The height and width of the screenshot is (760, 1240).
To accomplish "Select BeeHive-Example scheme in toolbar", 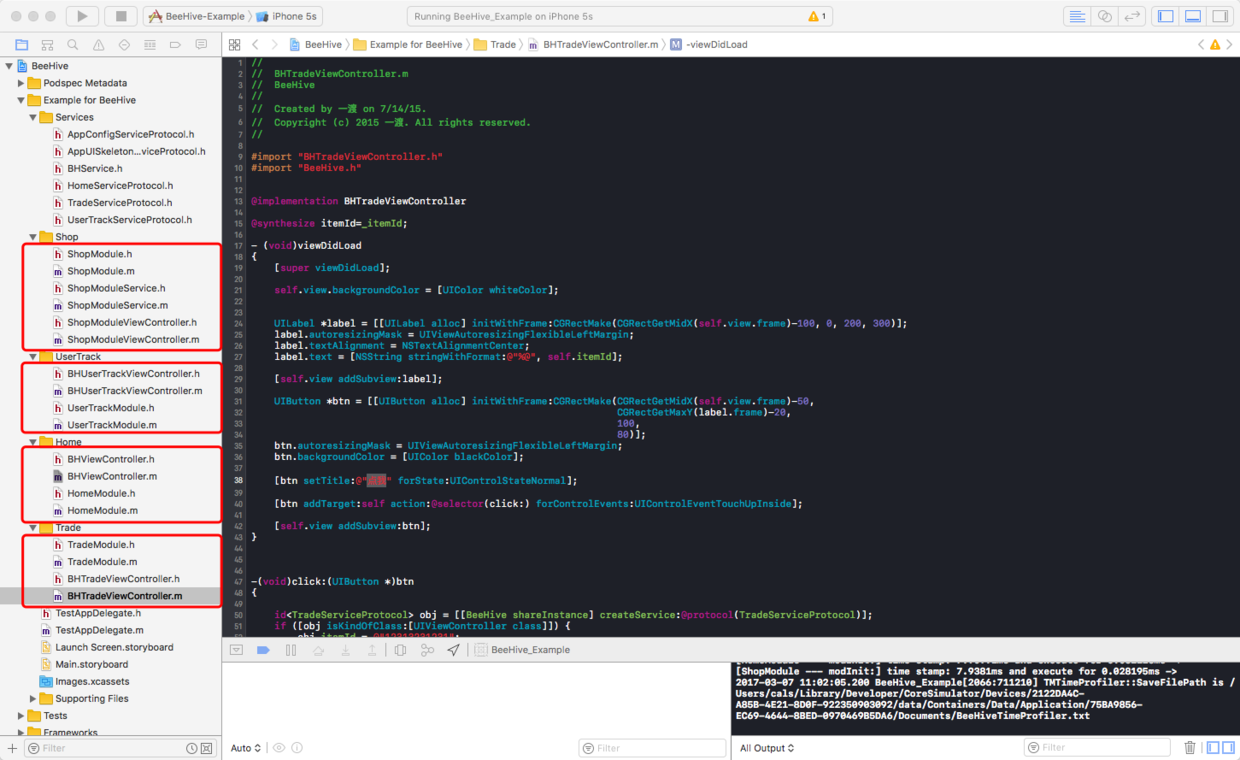I will [x=196, y=17].
